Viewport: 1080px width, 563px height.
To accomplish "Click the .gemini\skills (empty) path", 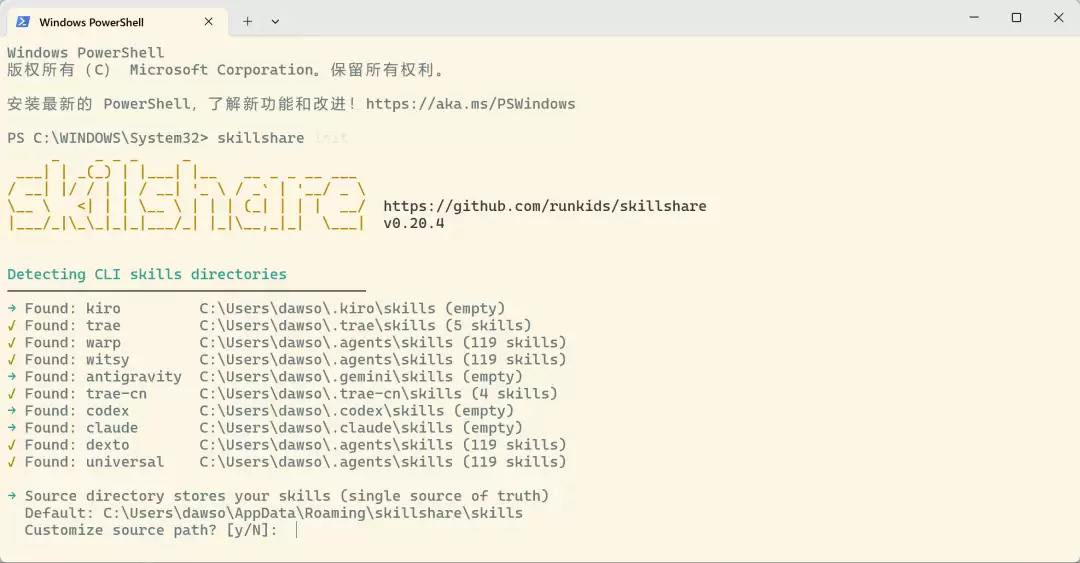I will click(361, 377).
